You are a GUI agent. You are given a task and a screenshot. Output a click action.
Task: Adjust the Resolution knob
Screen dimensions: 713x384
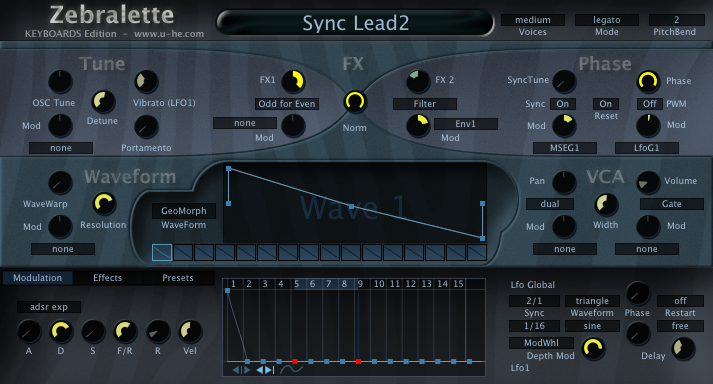(x=104, y=204)
